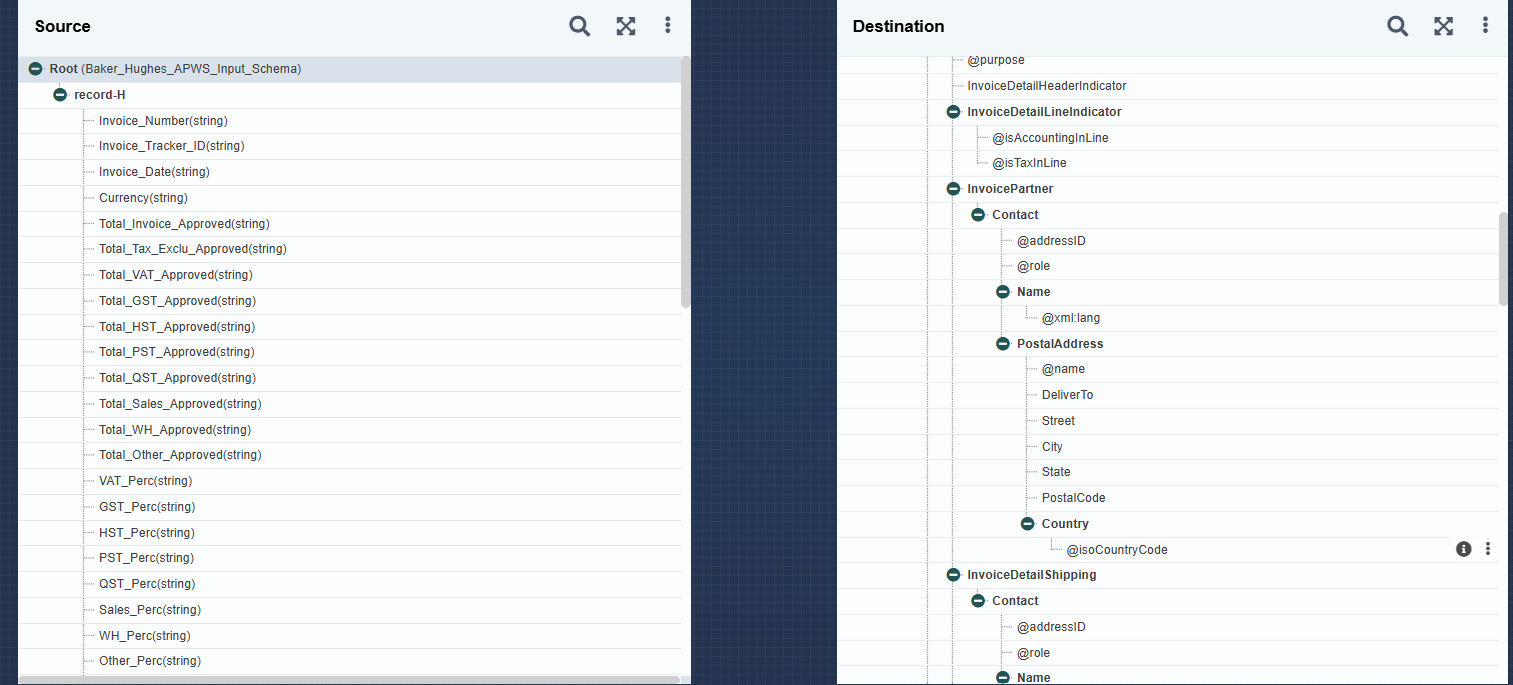Collapse the record-H node
This screenshot has width=1513, height=685.
tap(60, 95)
